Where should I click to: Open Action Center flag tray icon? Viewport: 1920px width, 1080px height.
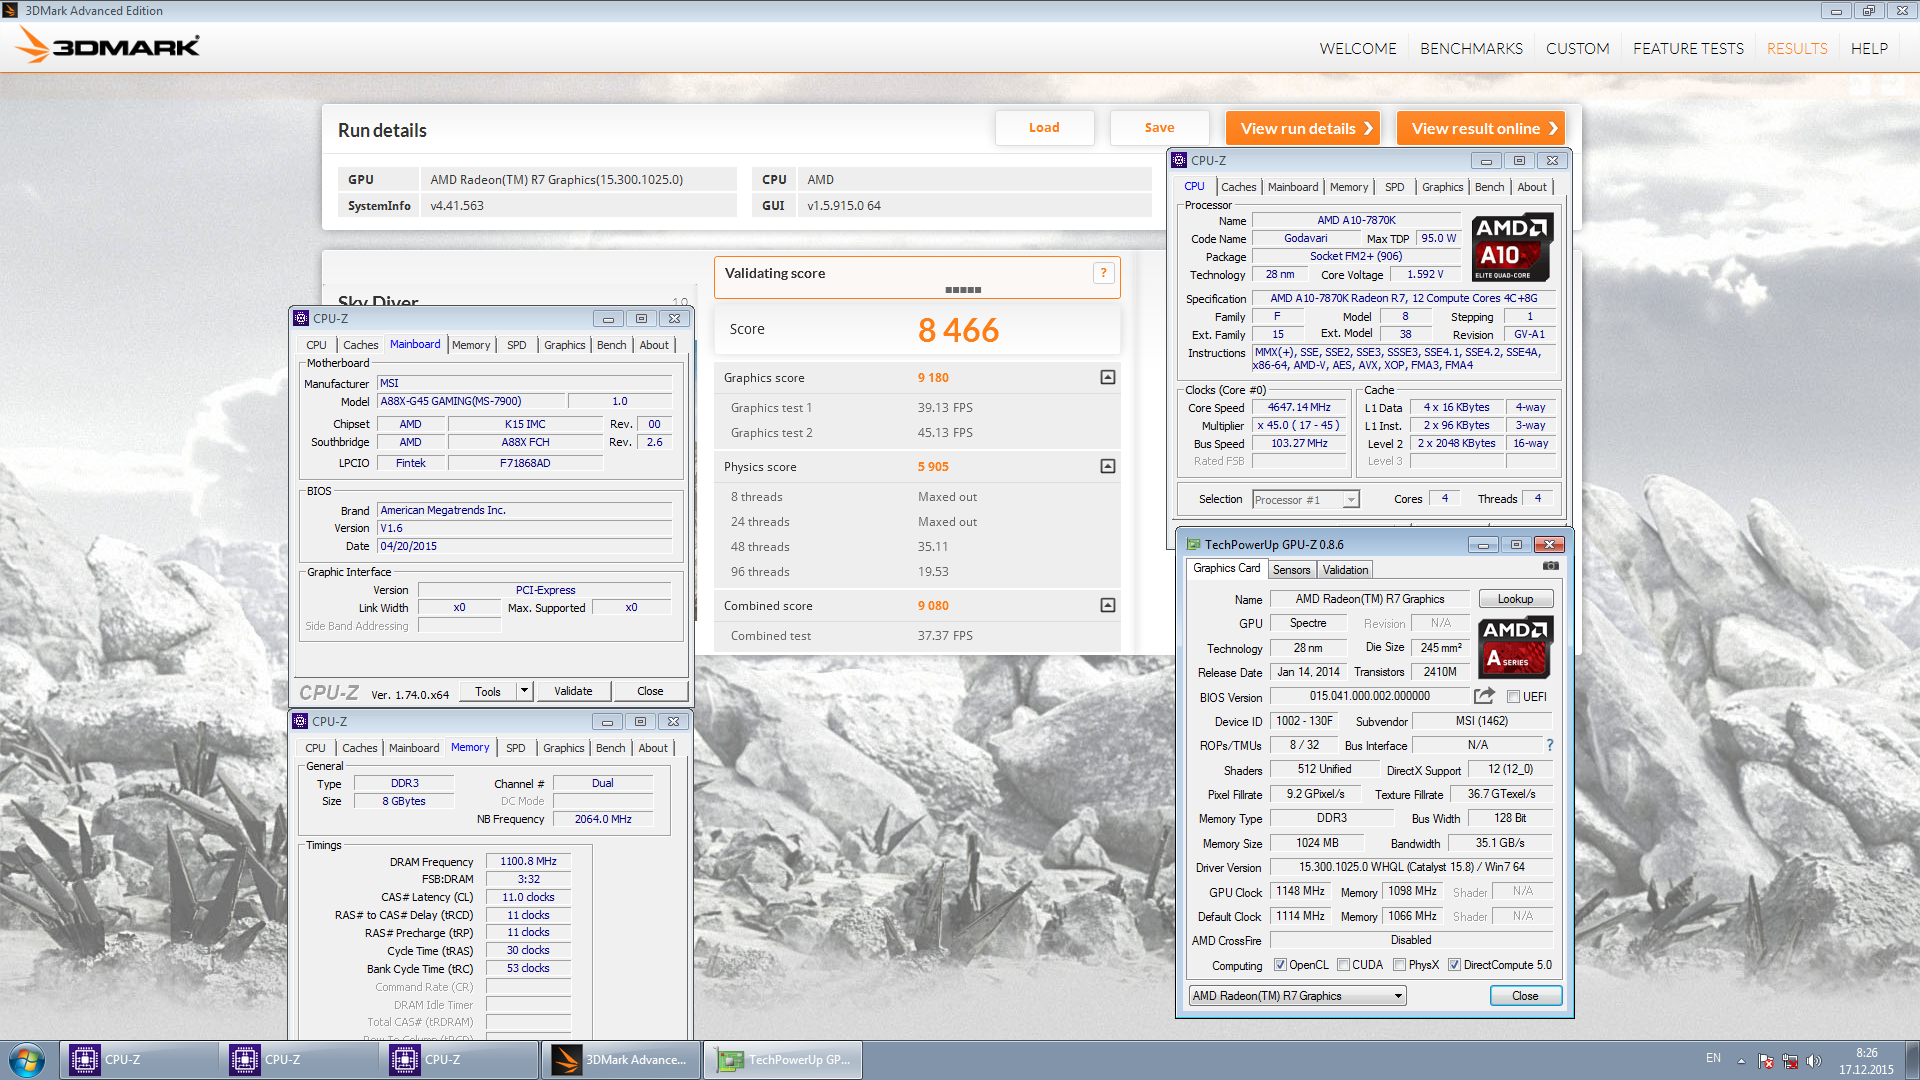pyautogui.click(x=1766, y=1060)
